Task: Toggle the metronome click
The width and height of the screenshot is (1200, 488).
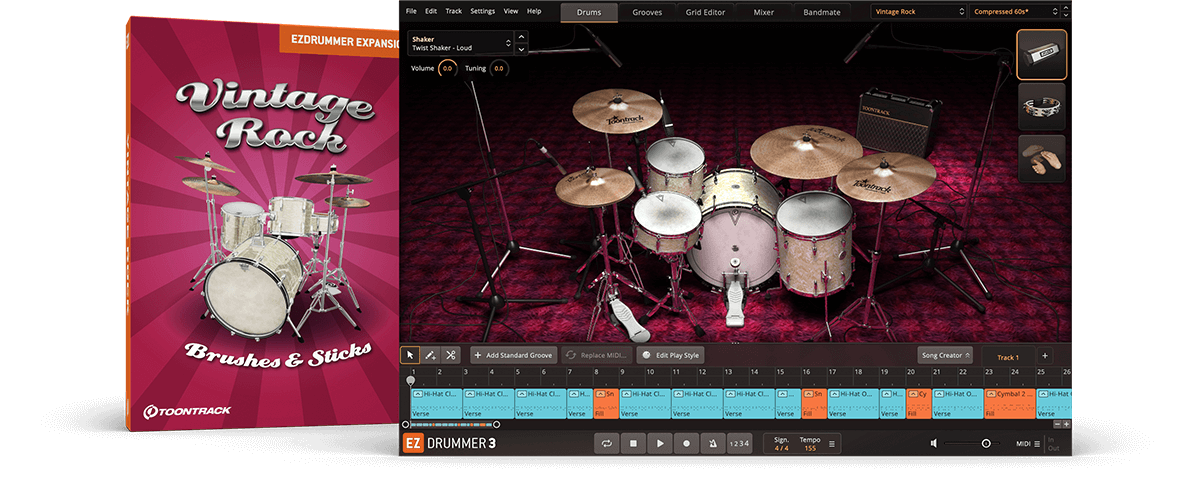Action: pos(712,443)
